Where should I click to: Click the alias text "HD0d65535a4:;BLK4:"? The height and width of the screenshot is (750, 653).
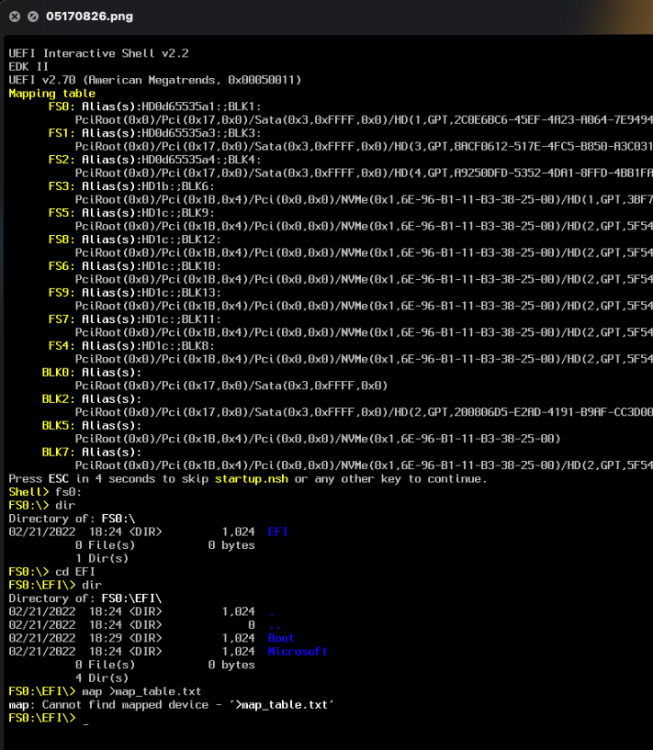(201, 159)
